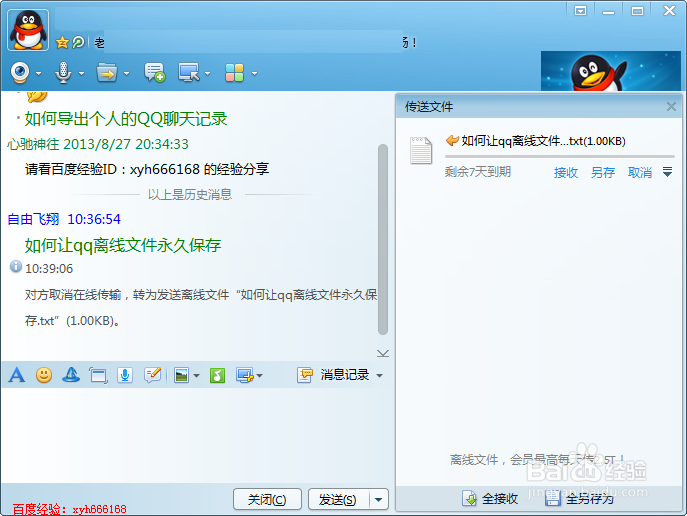Click the chat history vertical scrollbar
Image resolution: width=687 pixels, height=516 pixels.
tap(383, 240)
